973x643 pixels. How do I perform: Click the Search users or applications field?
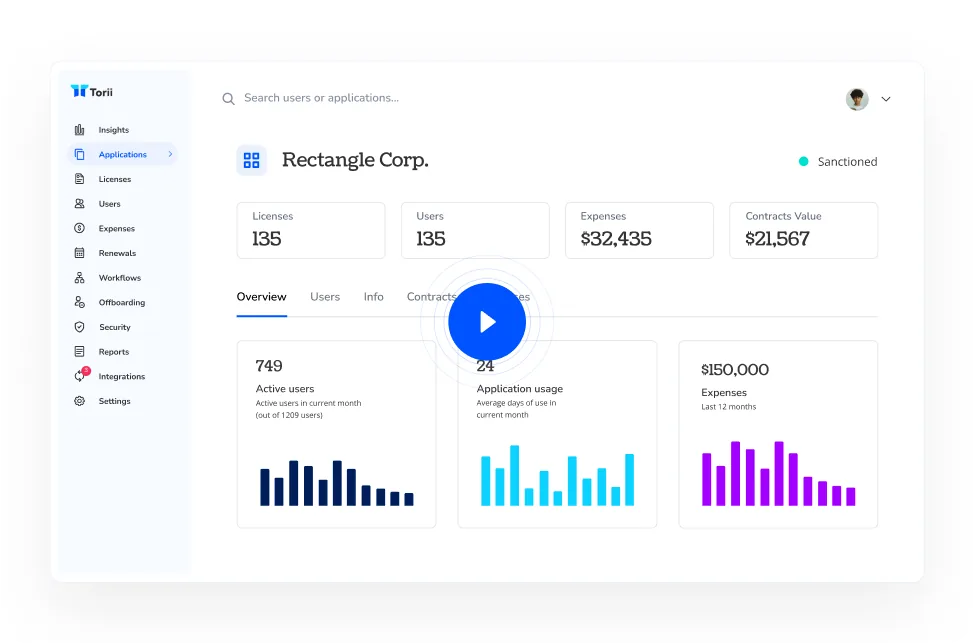click(x=321, y=98)
